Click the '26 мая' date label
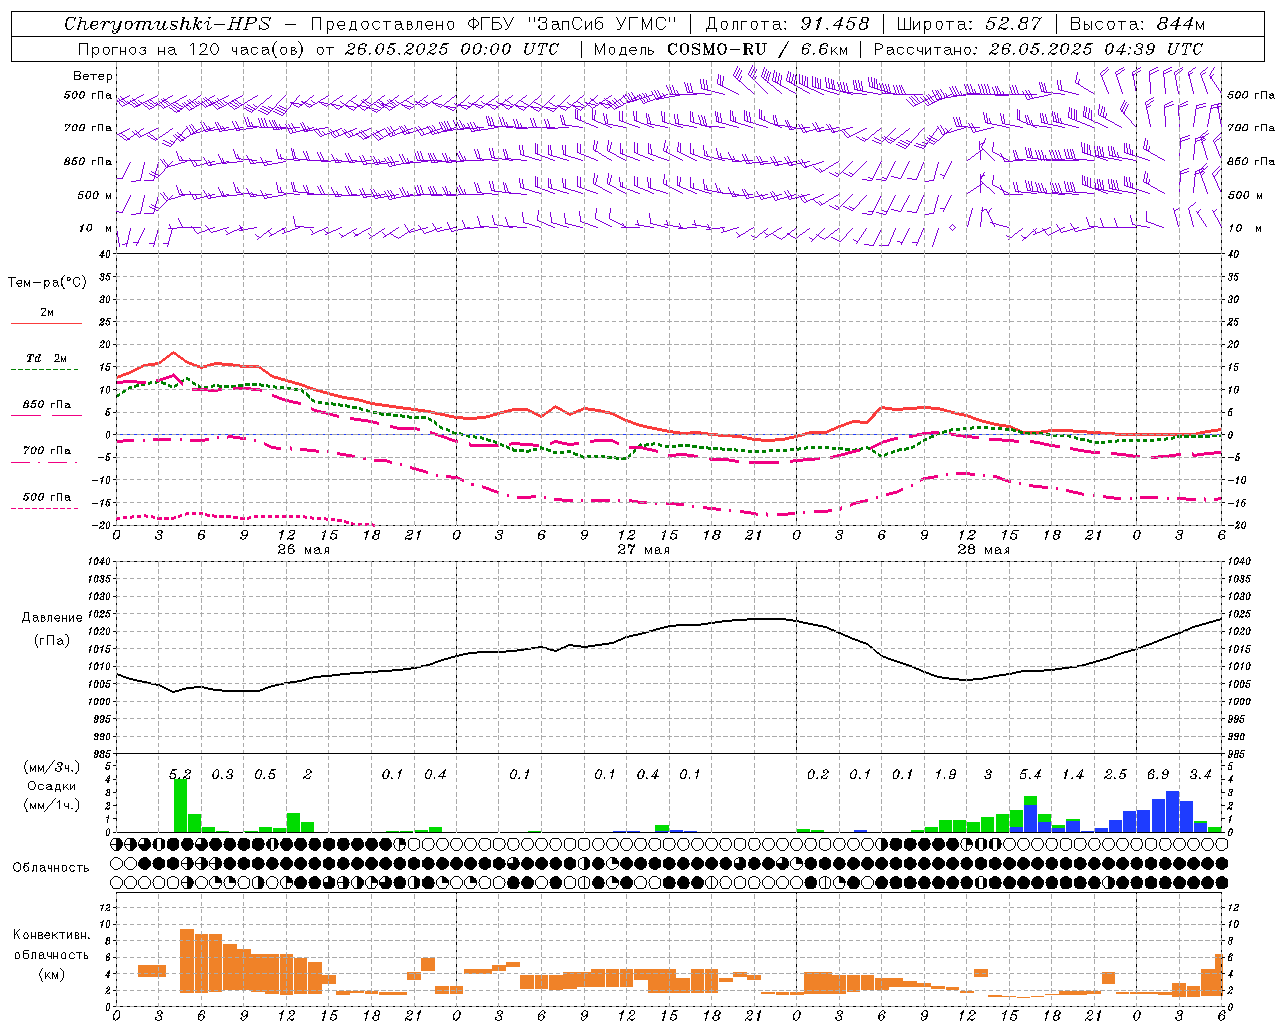 (304, 550)
